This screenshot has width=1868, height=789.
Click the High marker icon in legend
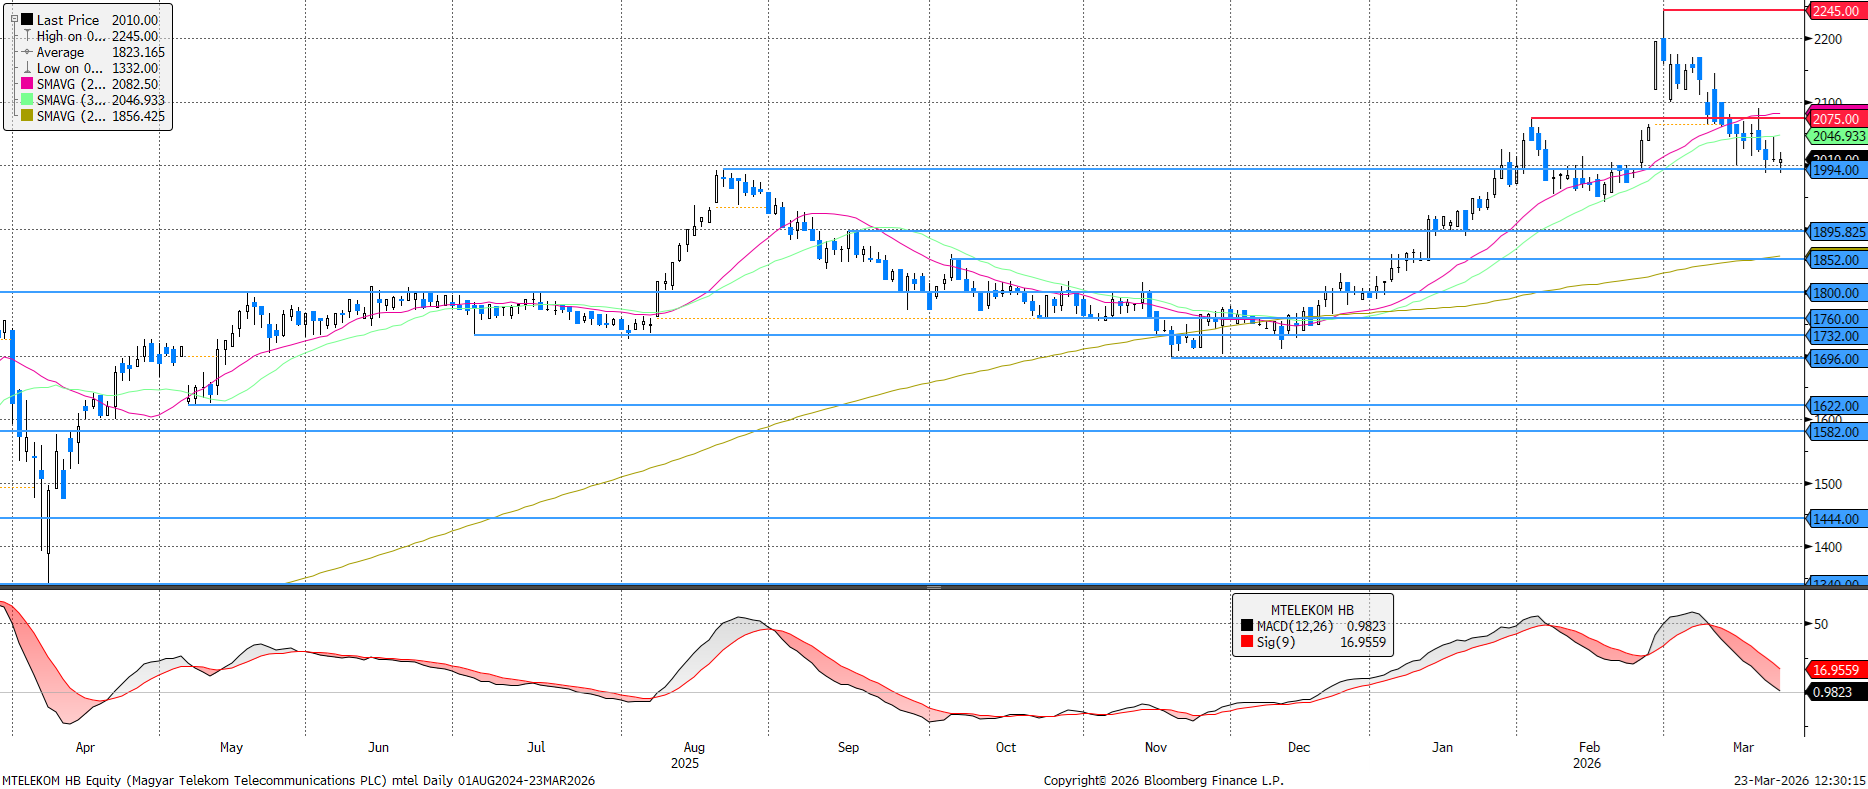pos(27,36)
